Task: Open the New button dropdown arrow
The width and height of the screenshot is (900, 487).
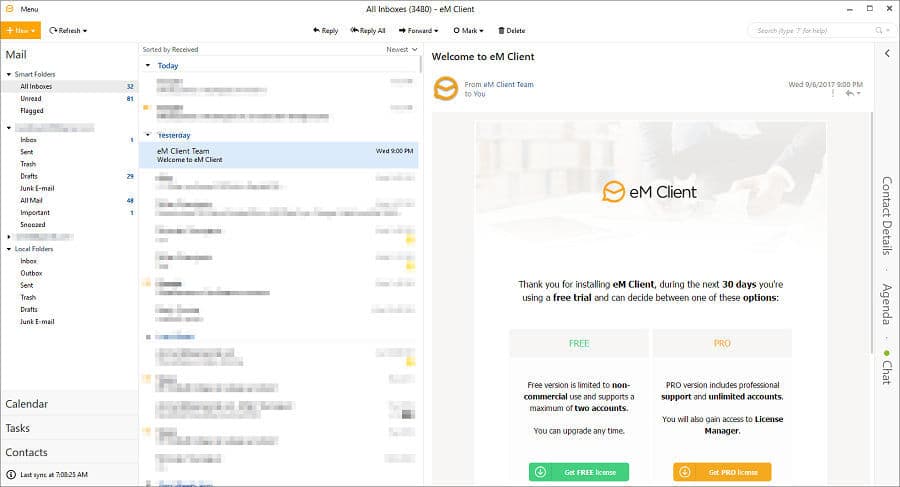Action: [33, 30]
